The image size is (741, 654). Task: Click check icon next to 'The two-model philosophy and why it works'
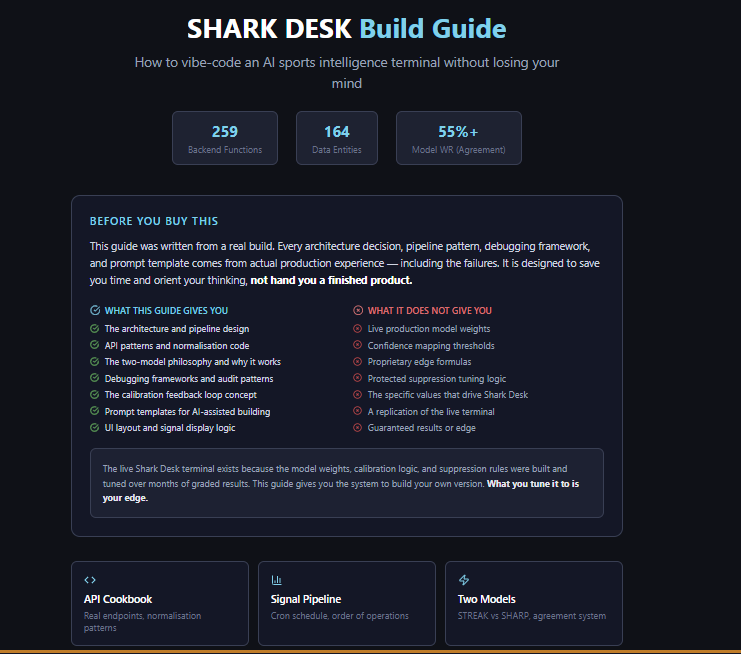click(x=95, y=361)
